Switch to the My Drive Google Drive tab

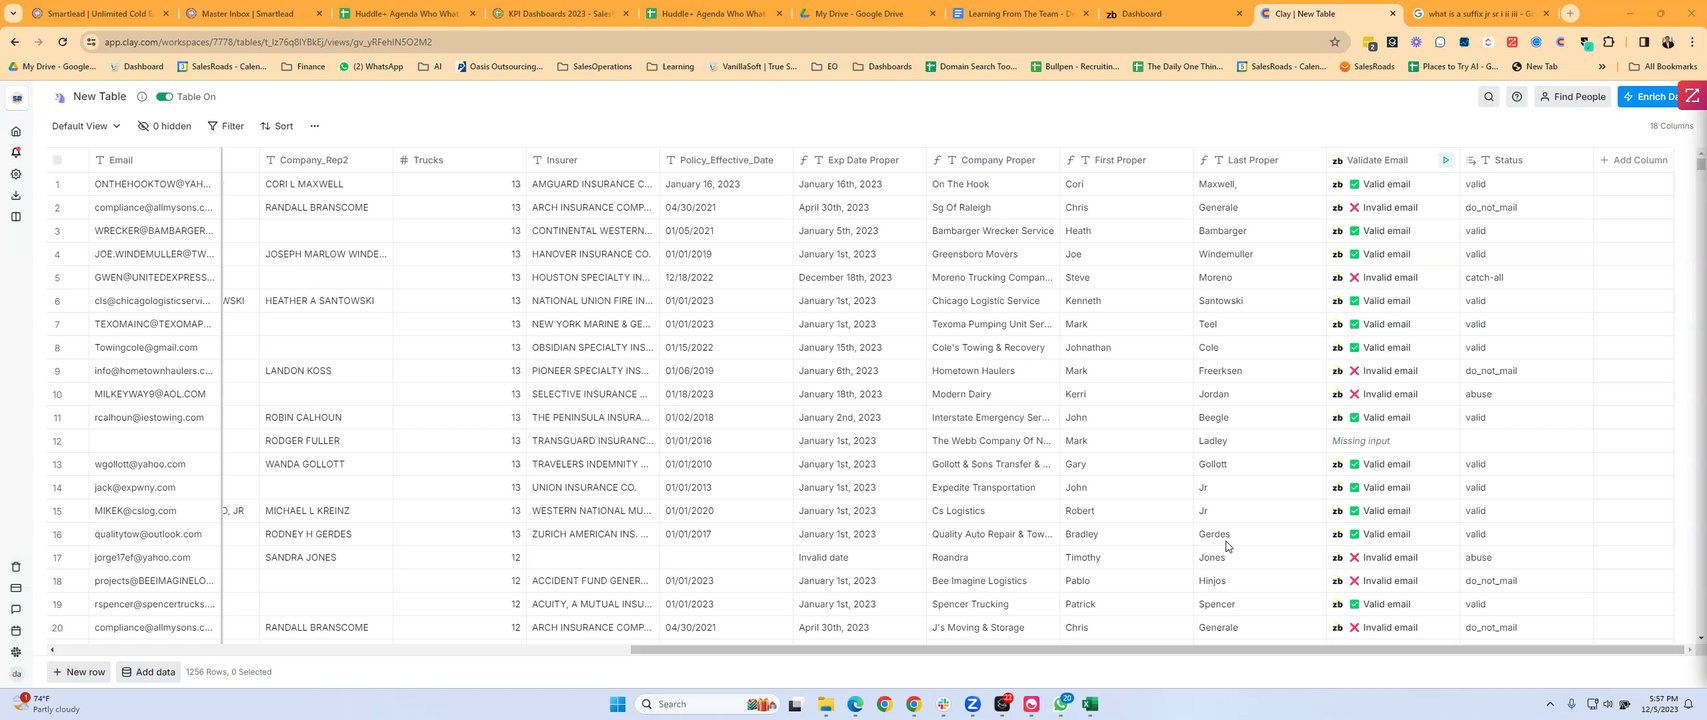click(x=867, y=14)
